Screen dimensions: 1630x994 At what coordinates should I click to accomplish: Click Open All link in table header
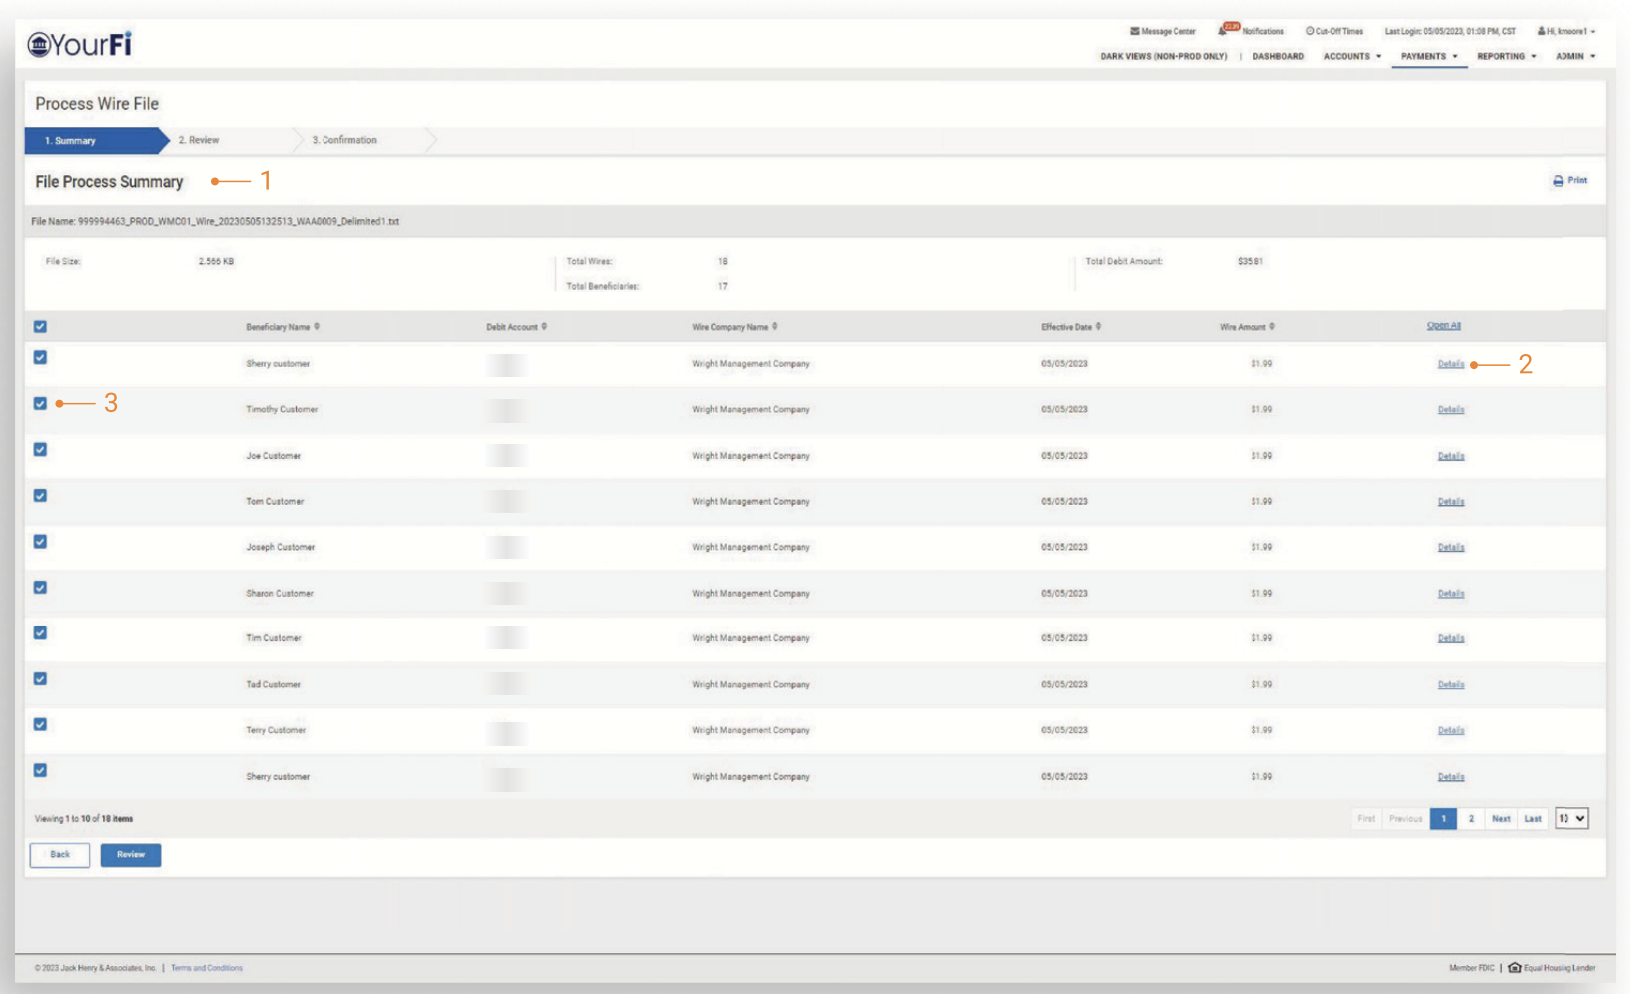pos(1443,325)
